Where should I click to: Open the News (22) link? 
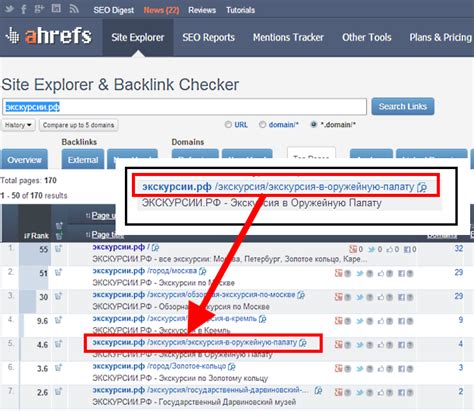tap(161, 10)
